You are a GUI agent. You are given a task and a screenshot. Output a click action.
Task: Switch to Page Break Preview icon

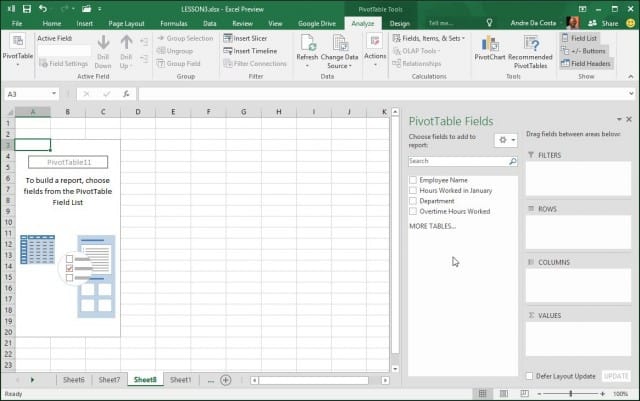[524, 394]
